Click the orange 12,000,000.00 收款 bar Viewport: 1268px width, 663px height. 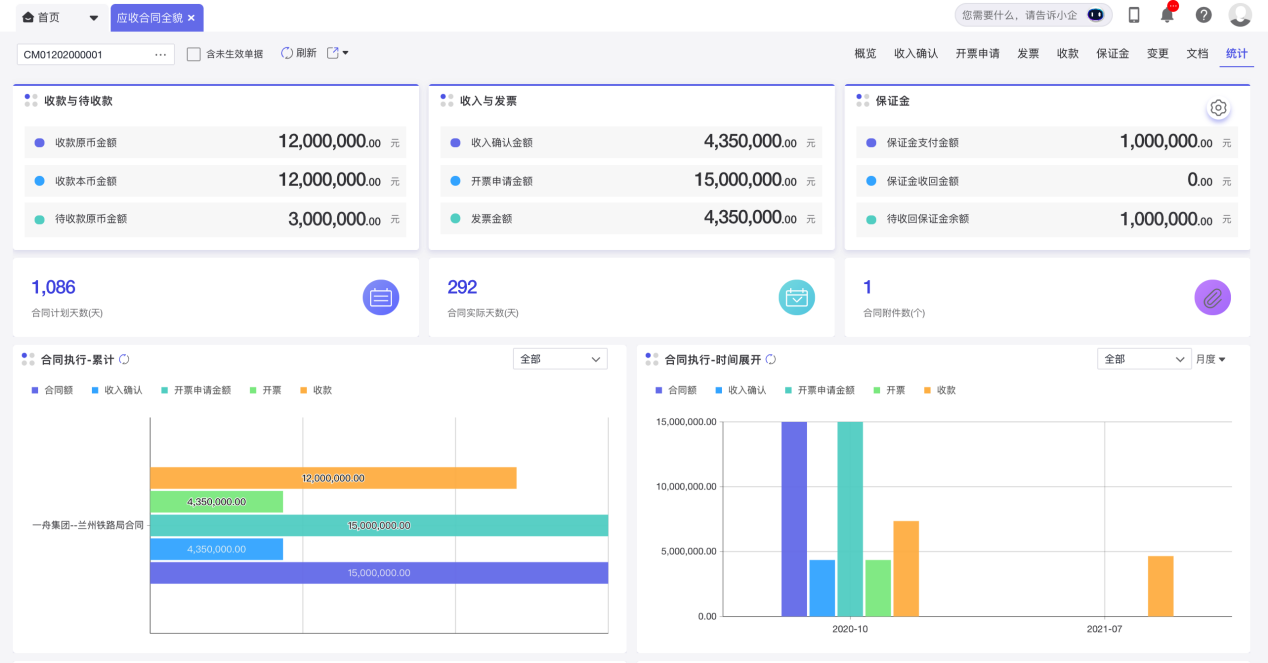click(333, 478)
